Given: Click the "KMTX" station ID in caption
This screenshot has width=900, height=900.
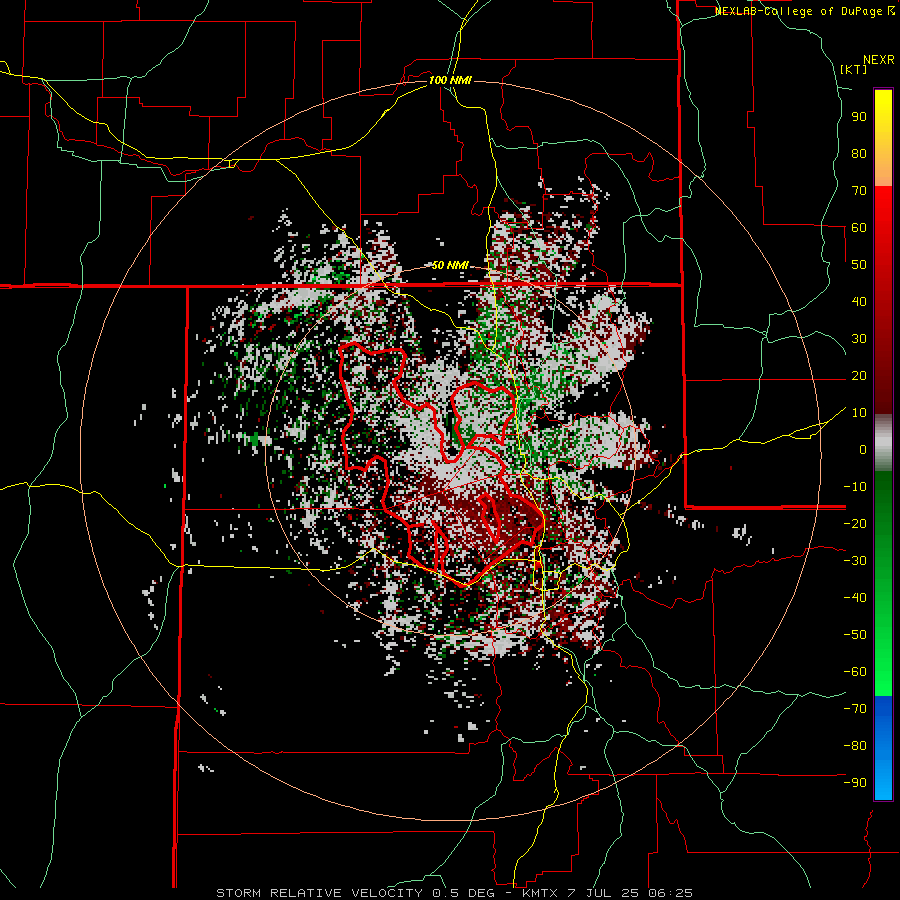Looking at the screenshot, I should coord(540,893).
